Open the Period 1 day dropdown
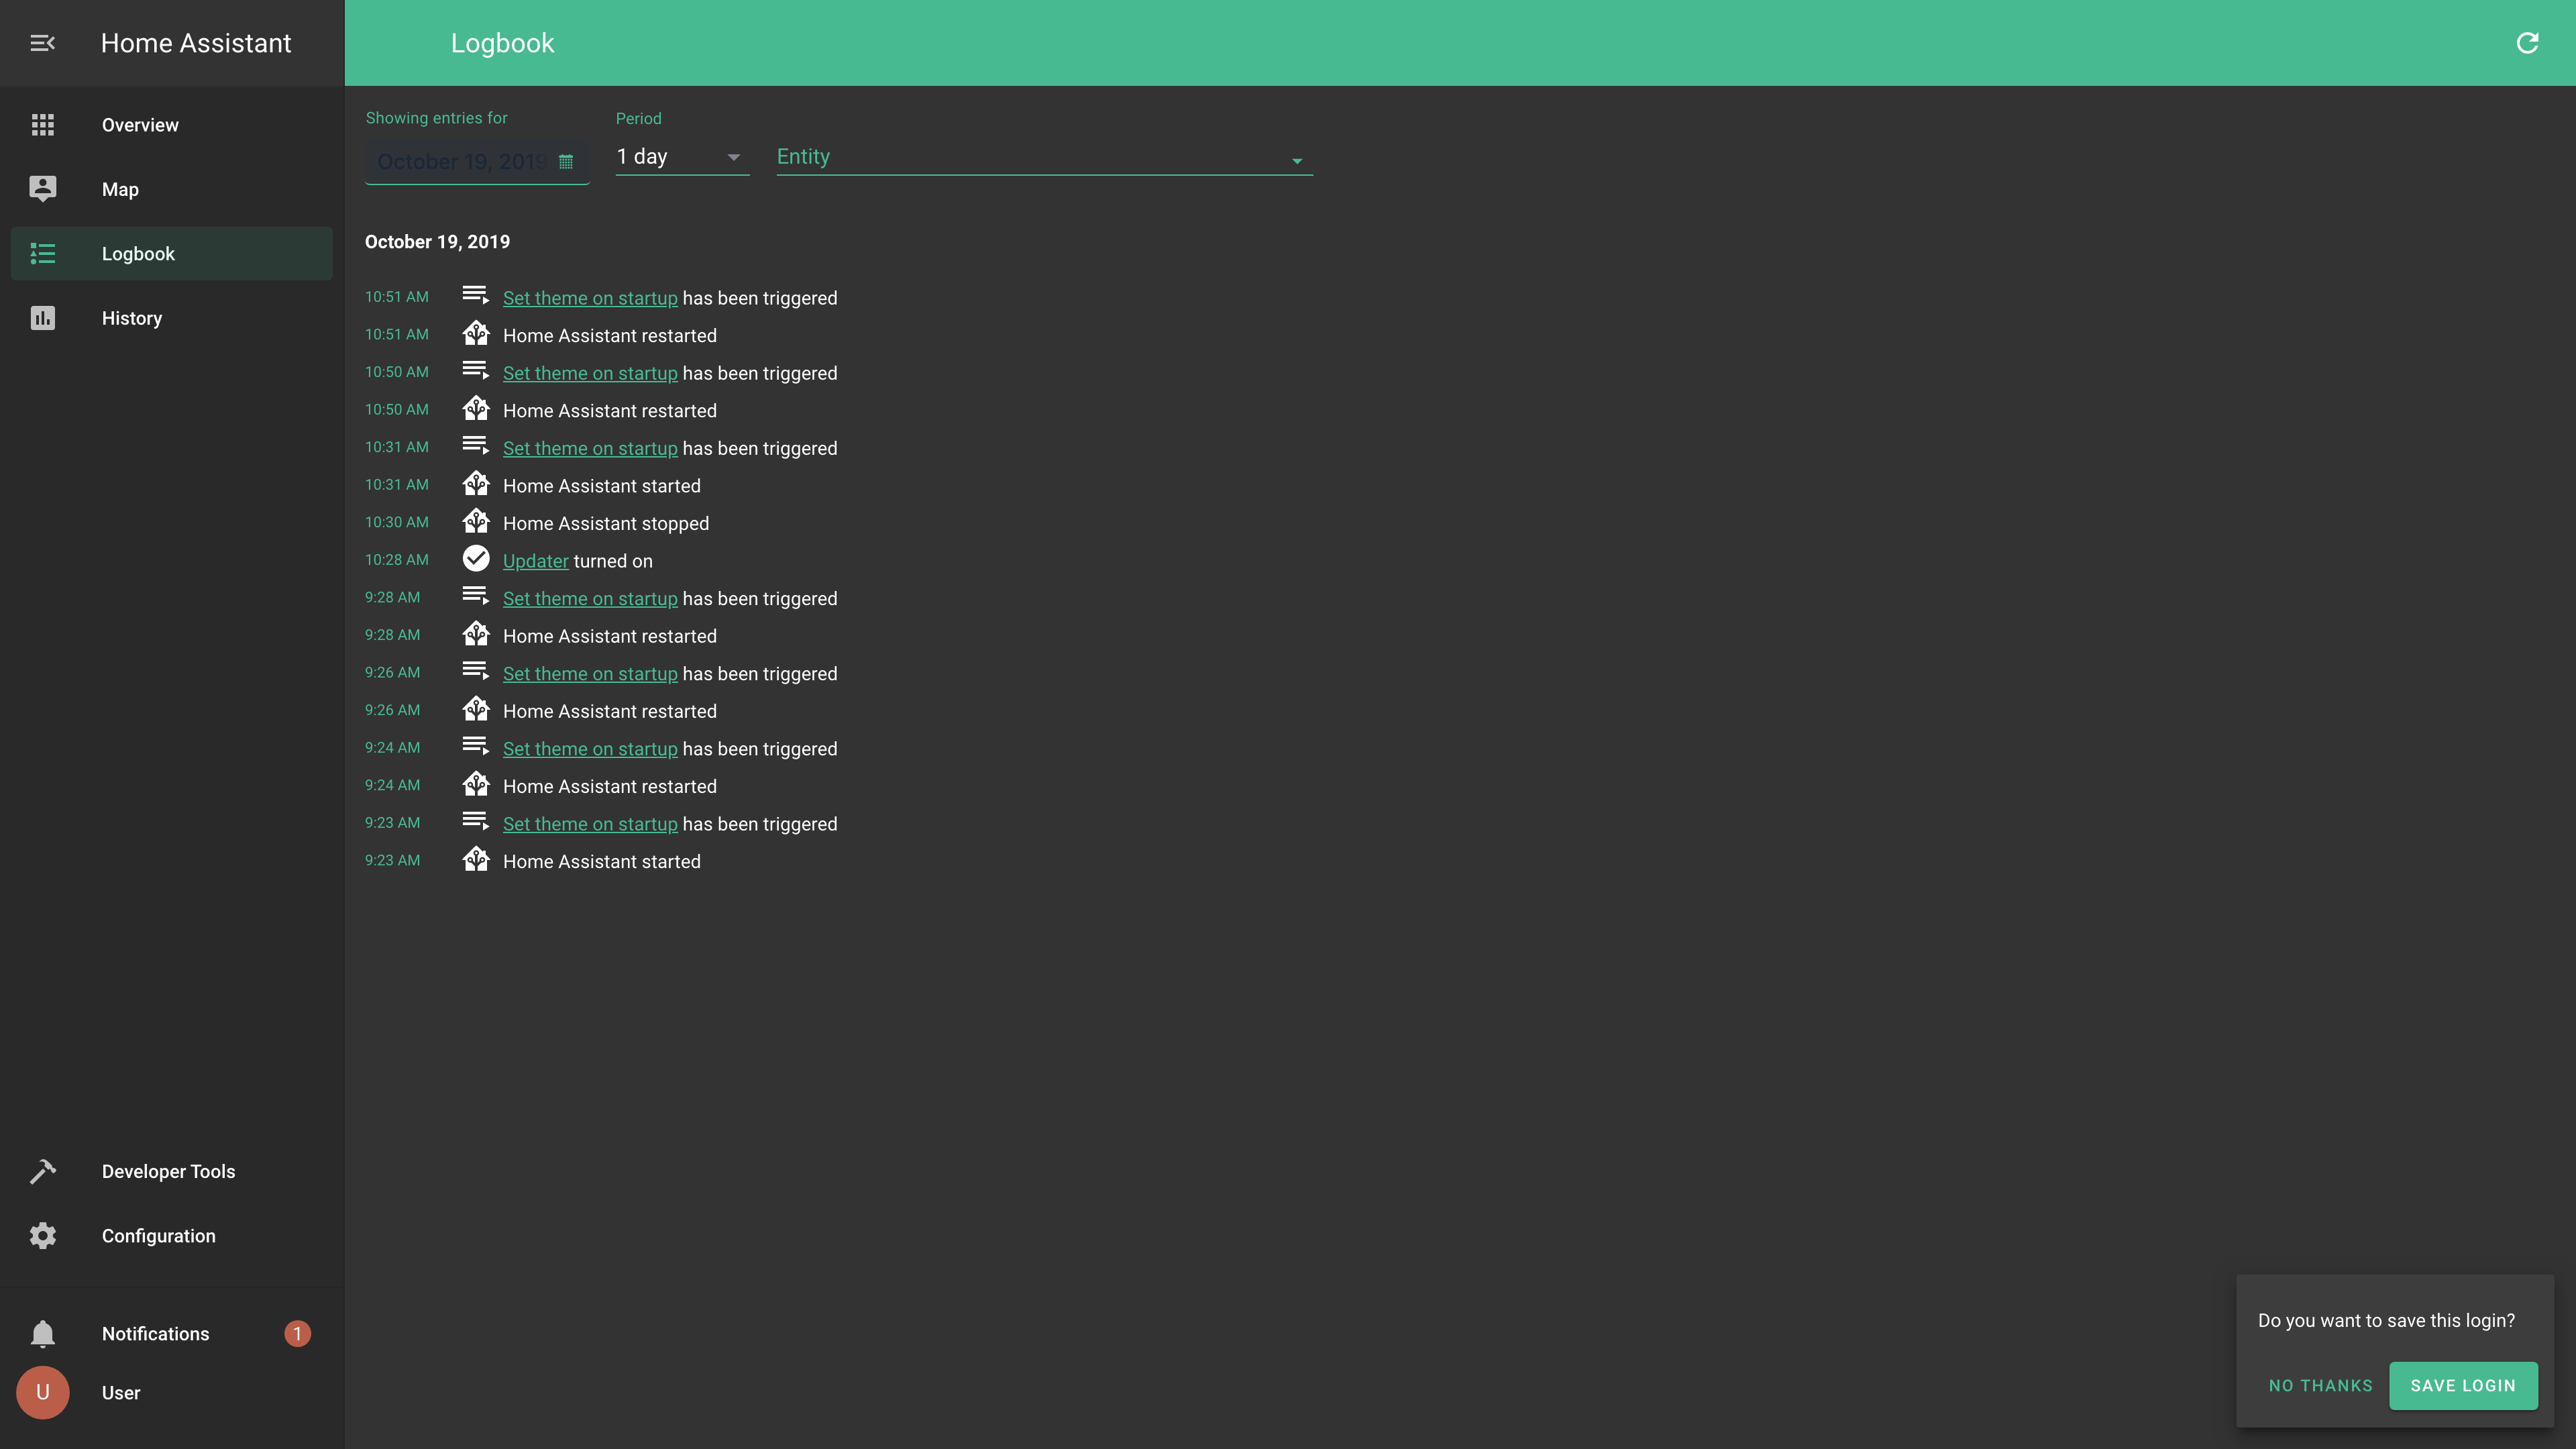 click(682, 157)
